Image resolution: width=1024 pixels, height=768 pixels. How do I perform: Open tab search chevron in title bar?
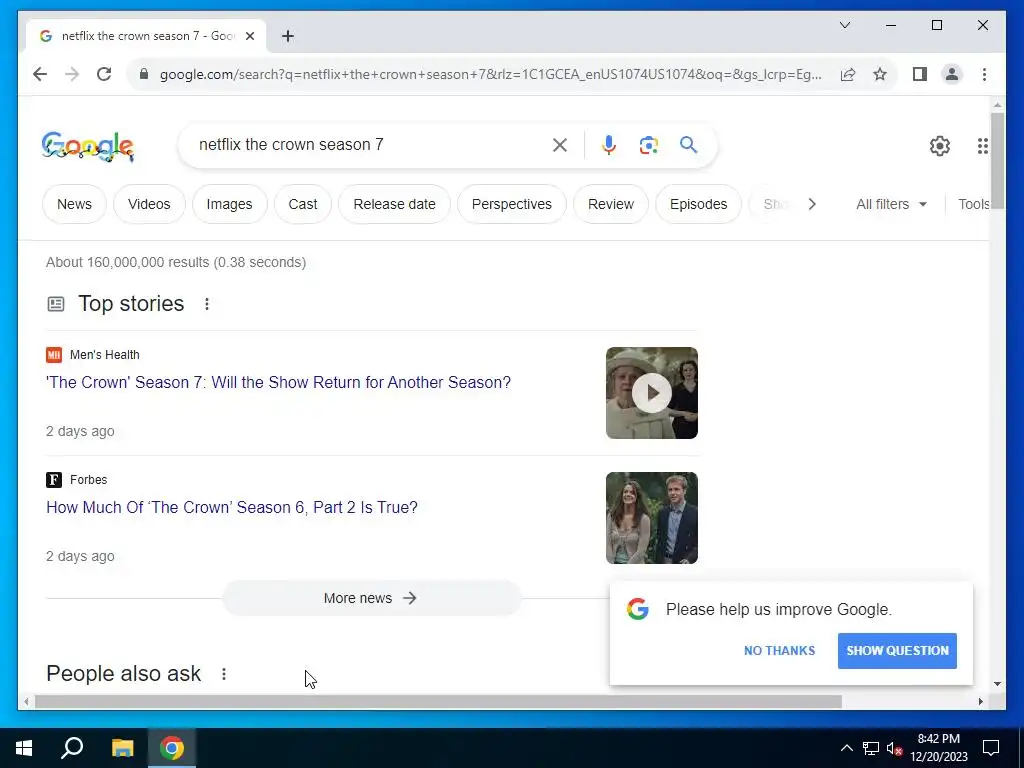(x=844, y=25)
